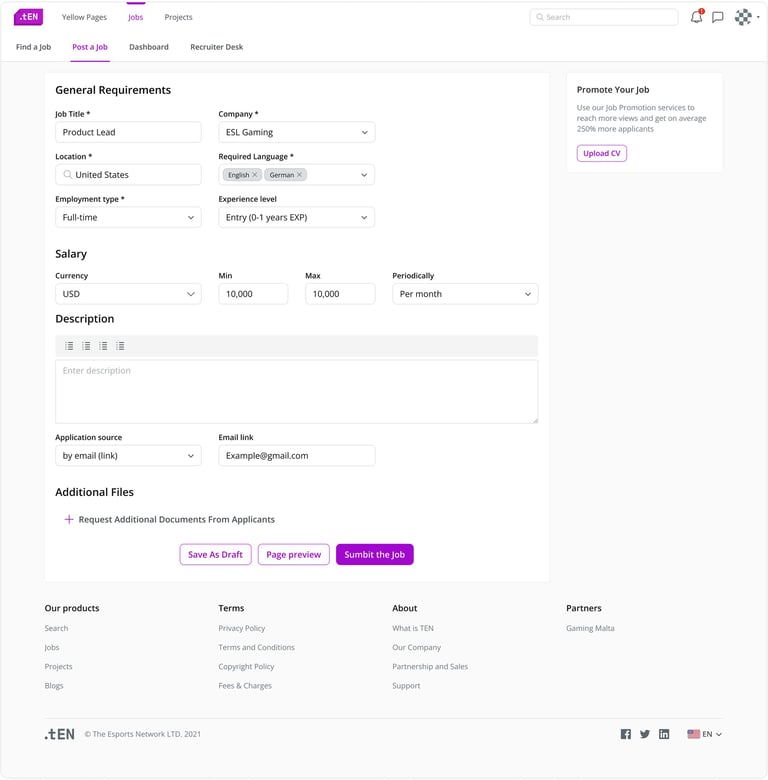This screenshot has height=780, width=768.
Task: Open the chat messages icon
Action: point(717,17)
